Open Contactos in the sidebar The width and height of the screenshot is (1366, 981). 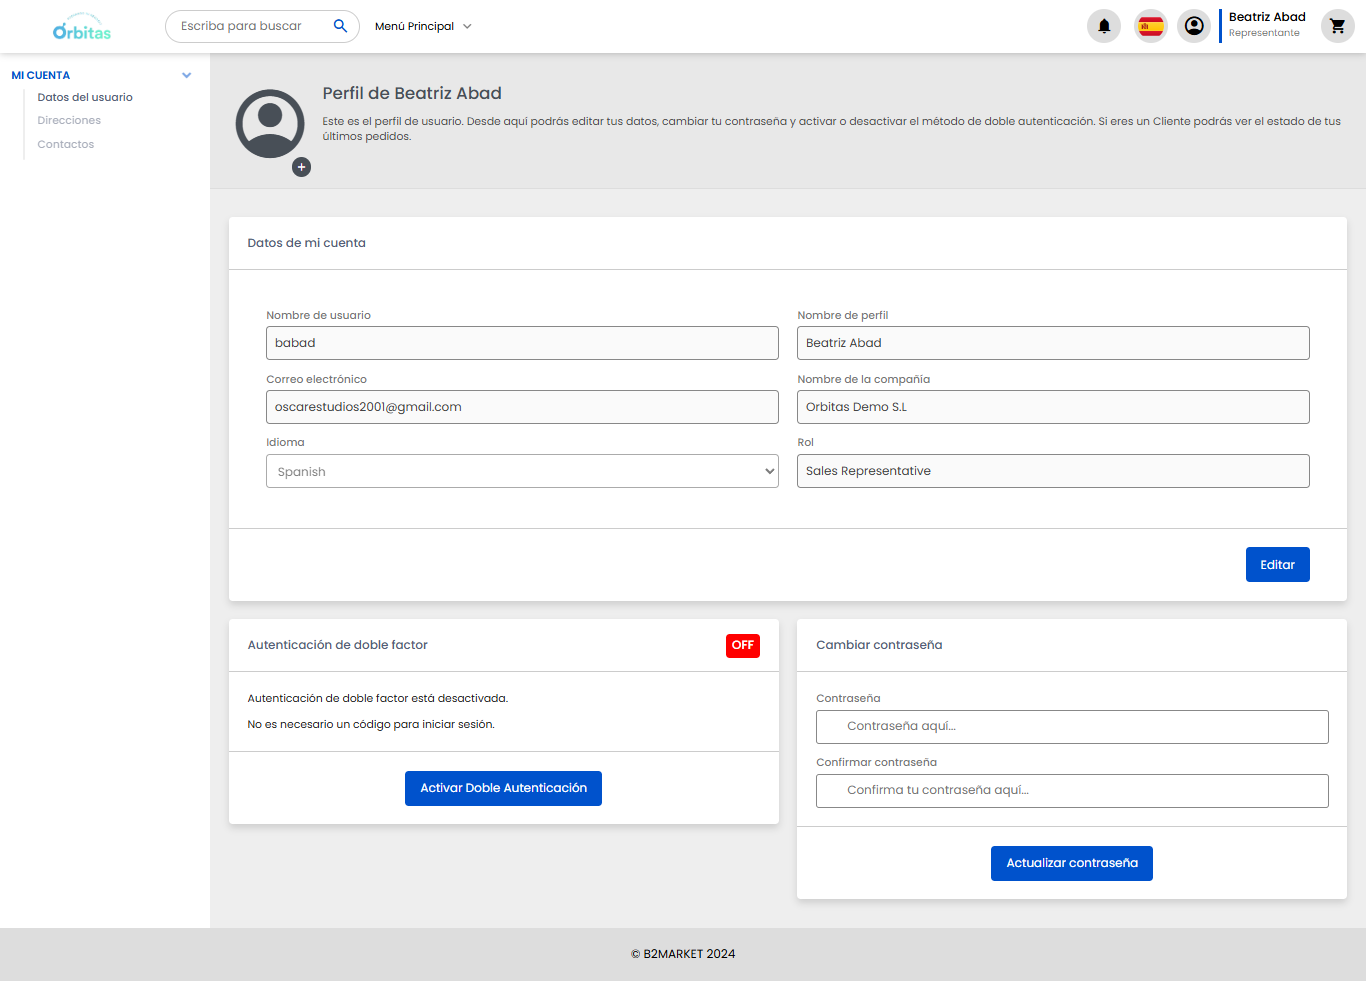[x=66, y=144]
